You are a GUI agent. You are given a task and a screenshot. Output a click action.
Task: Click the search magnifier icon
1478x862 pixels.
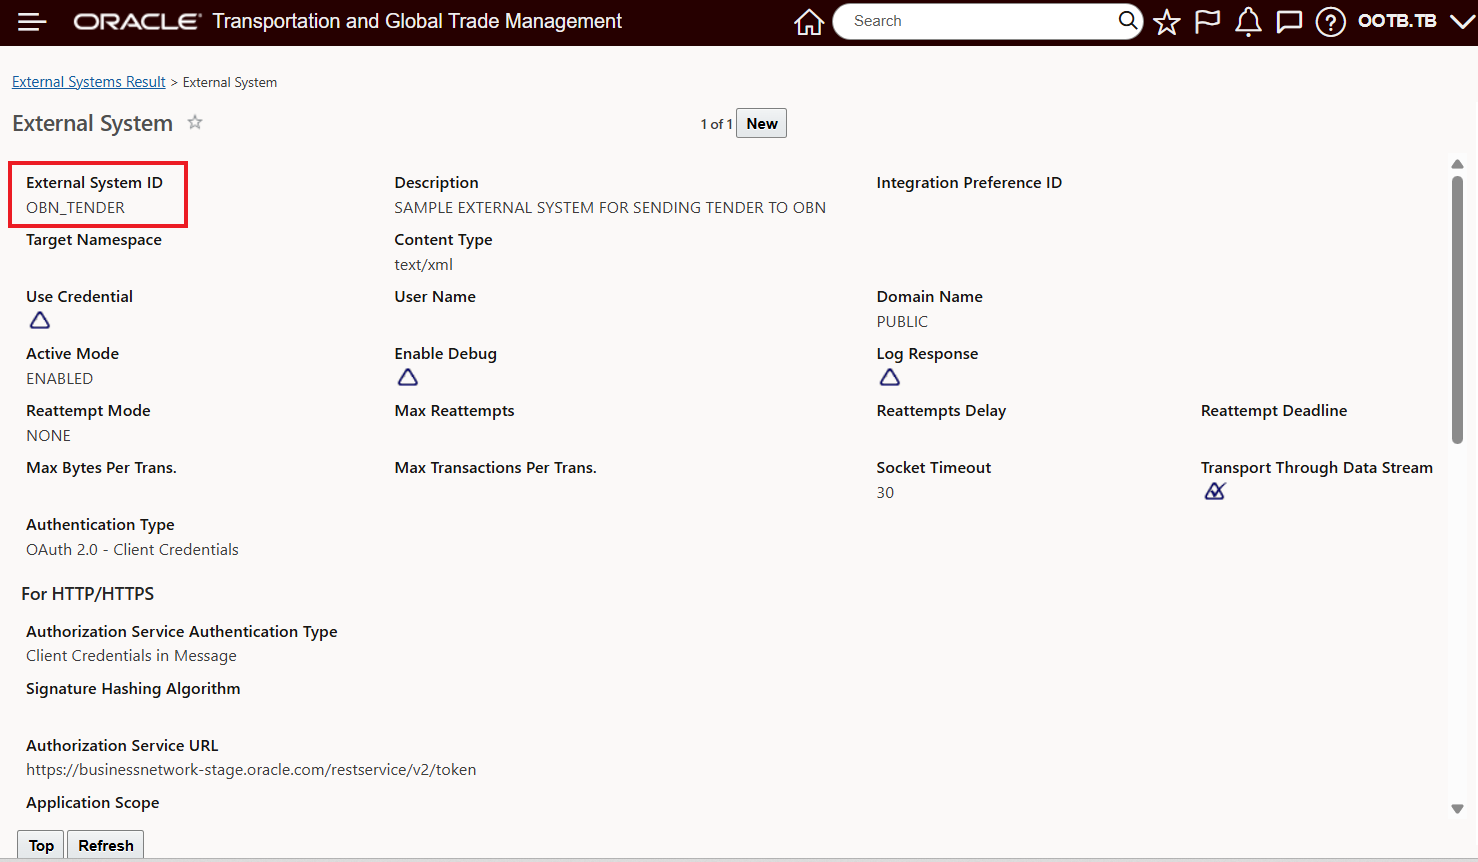coord(1127,21)
